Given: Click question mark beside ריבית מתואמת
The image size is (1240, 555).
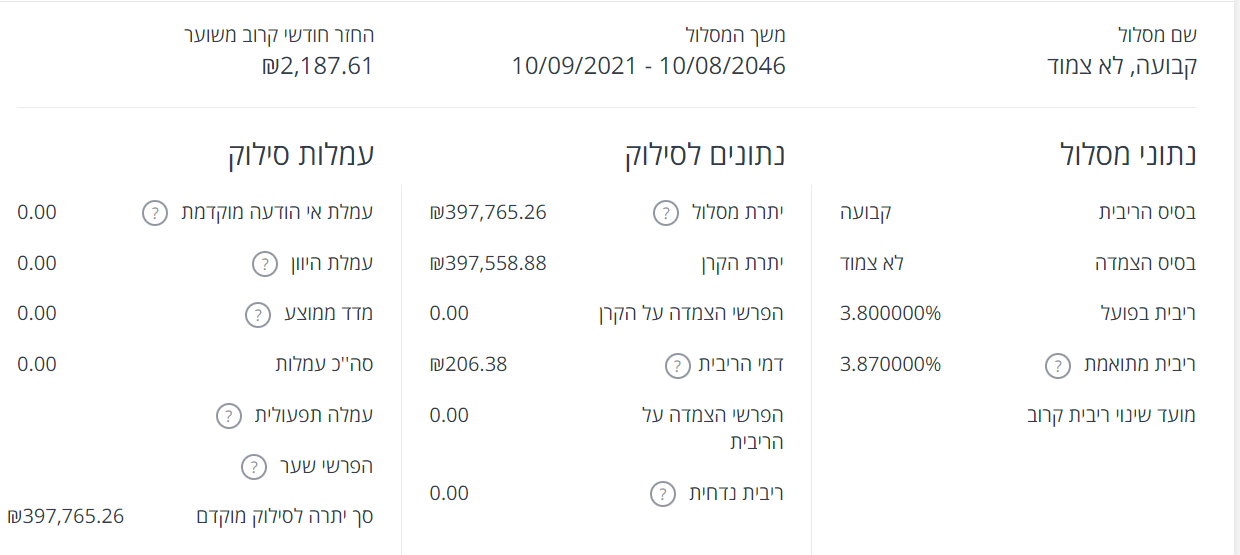Looking at the screenshot, I should [1057, 365].
